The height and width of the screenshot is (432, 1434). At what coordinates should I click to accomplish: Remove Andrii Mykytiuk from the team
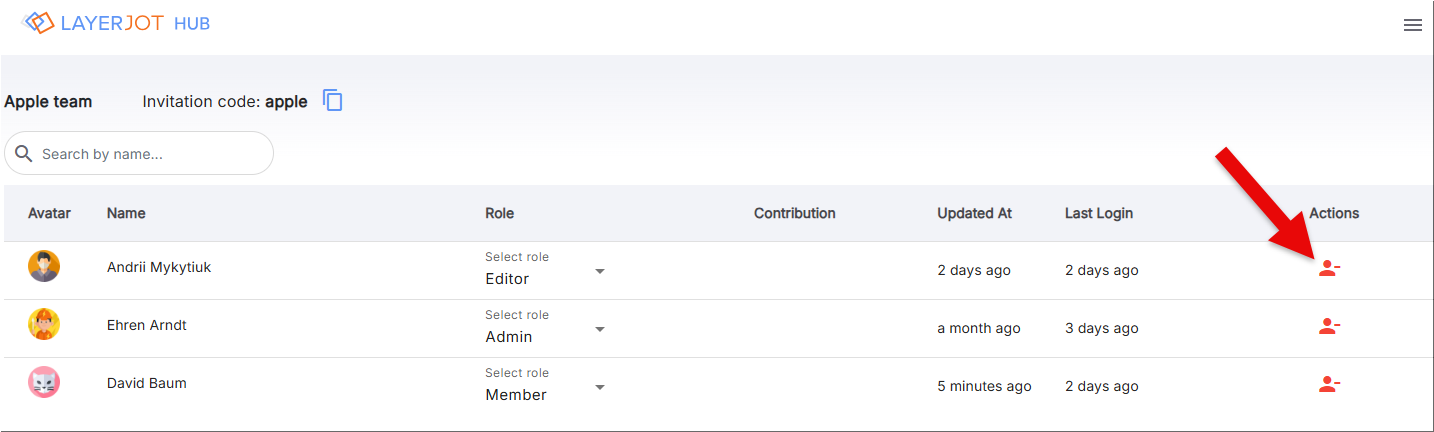1328,268
